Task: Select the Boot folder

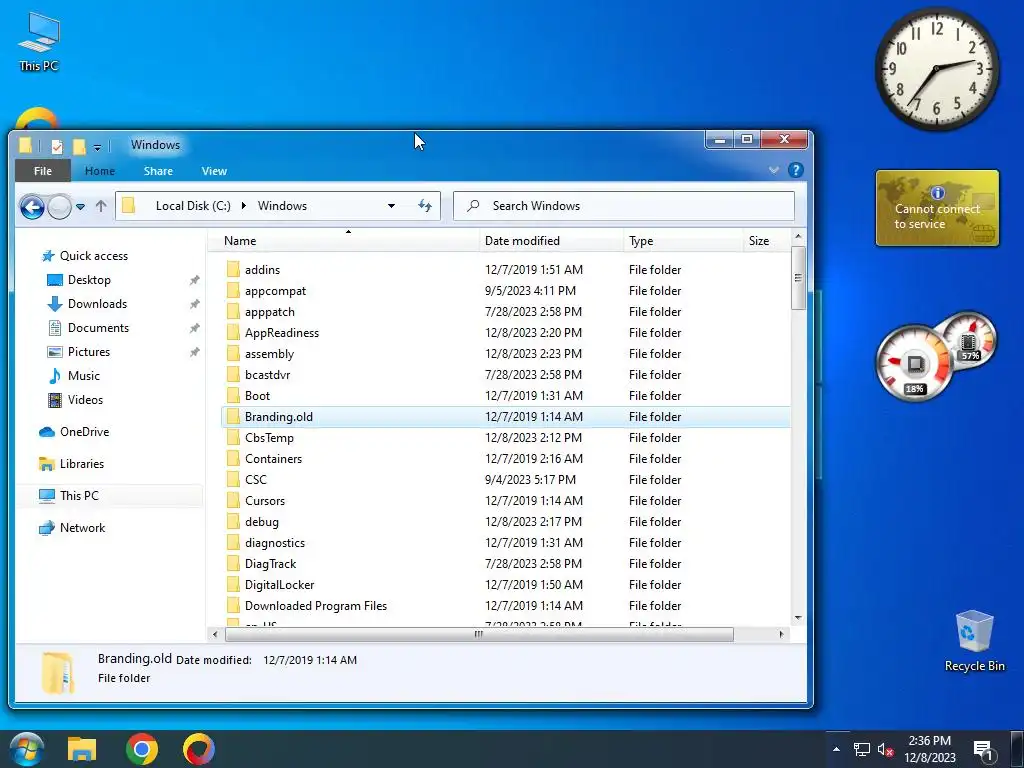Action: coord(257,396)
